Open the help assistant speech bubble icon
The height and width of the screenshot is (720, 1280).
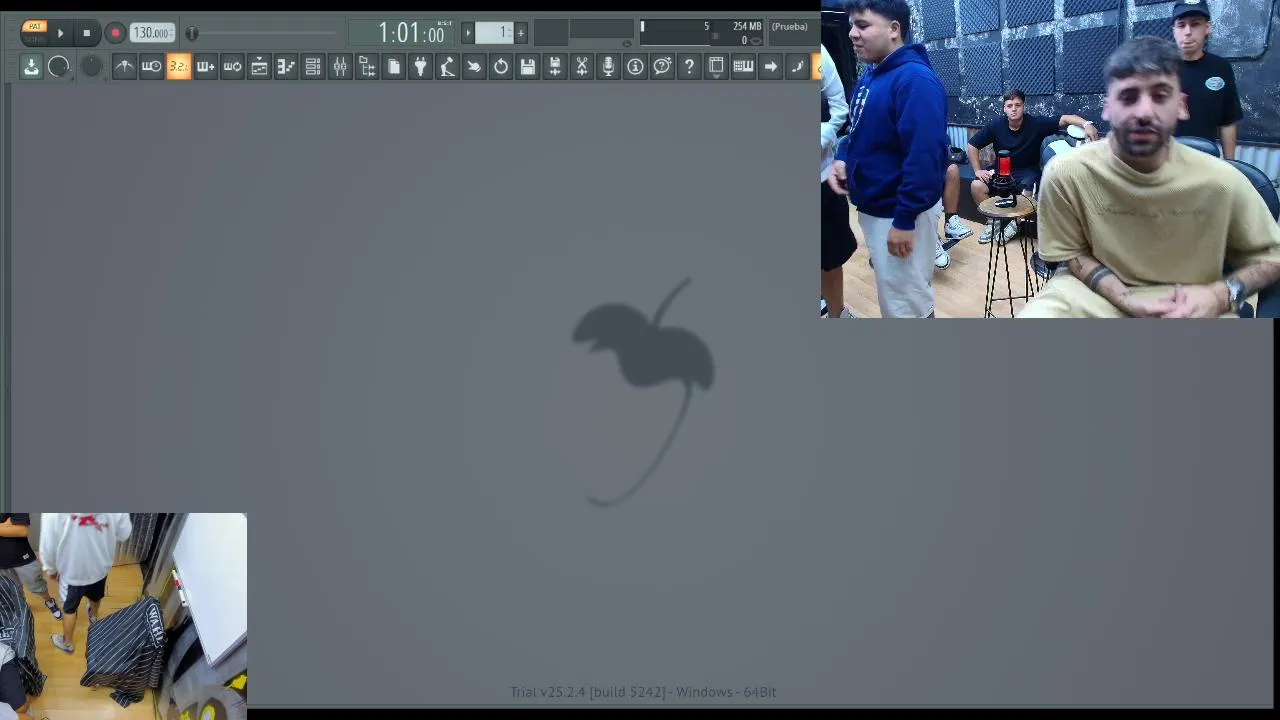click(662, 66)
